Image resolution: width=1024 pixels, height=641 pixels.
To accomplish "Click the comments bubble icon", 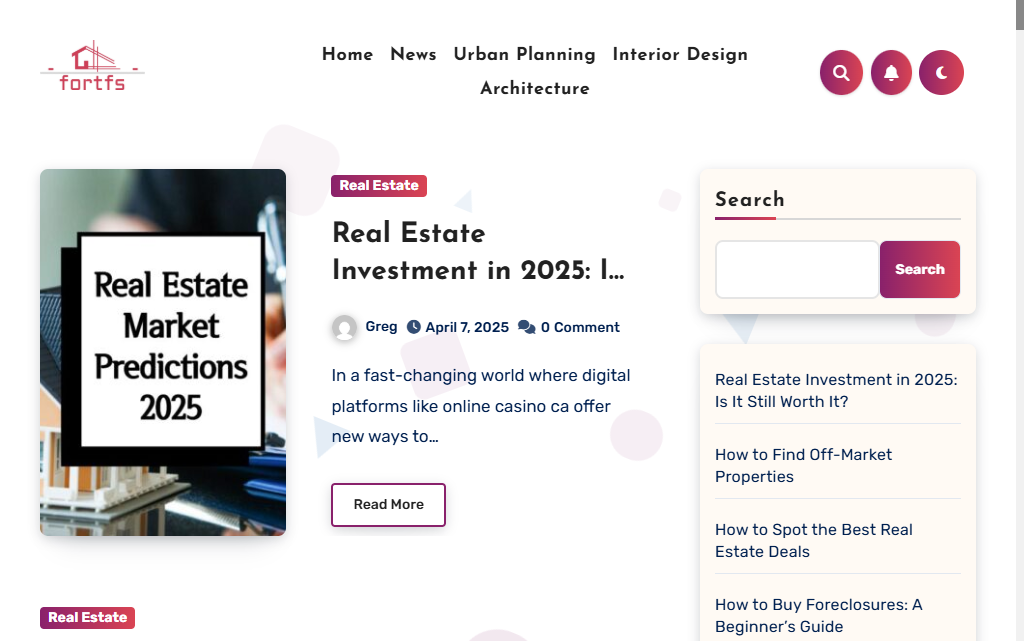I will coord(526,327).
